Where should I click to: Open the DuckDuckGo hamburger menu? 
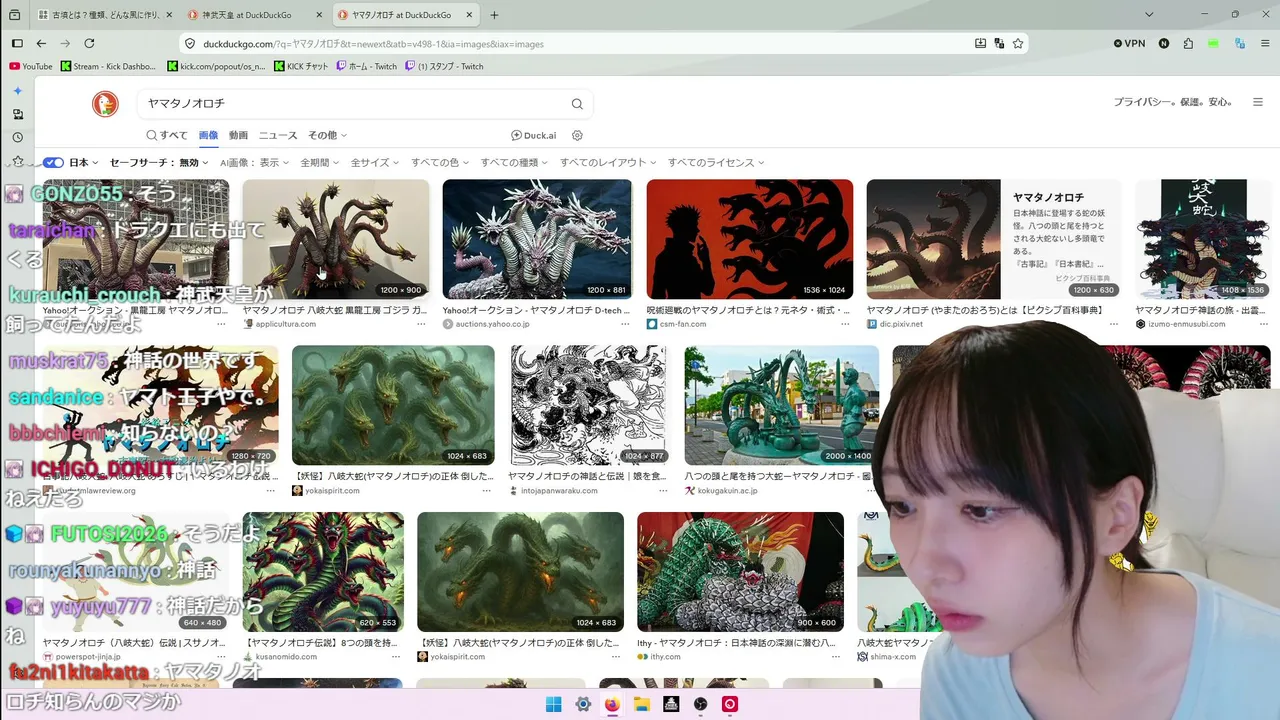click(x=1258, y=102)
